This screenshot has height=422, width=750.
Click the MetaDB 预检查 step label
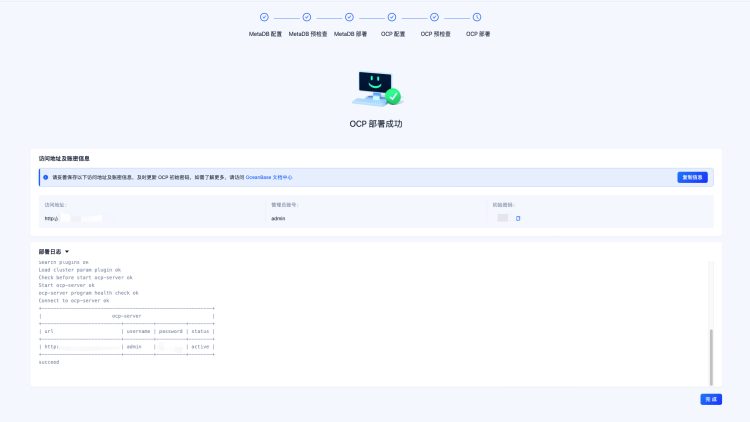click(x=308, y=34)
